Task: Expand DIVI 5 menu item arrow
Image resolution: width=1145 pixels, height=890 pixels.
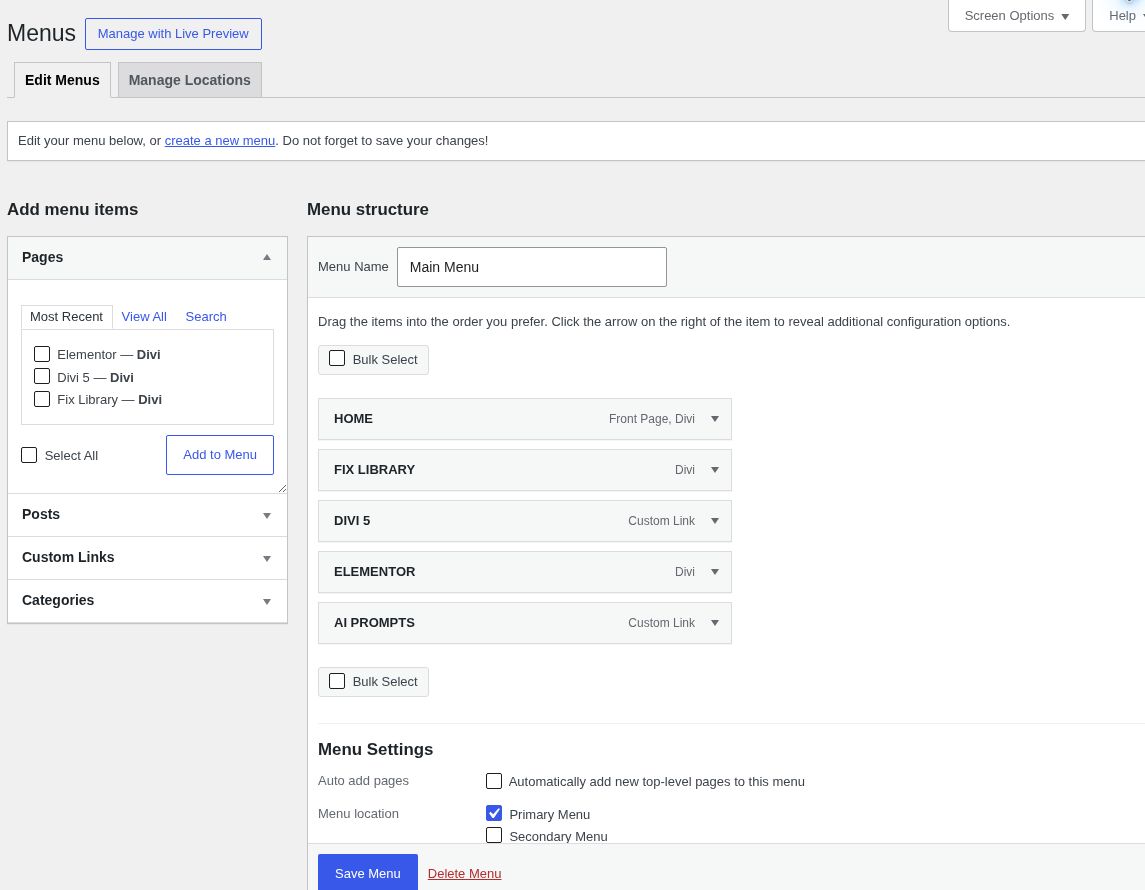Action: [x=715, y=521]
